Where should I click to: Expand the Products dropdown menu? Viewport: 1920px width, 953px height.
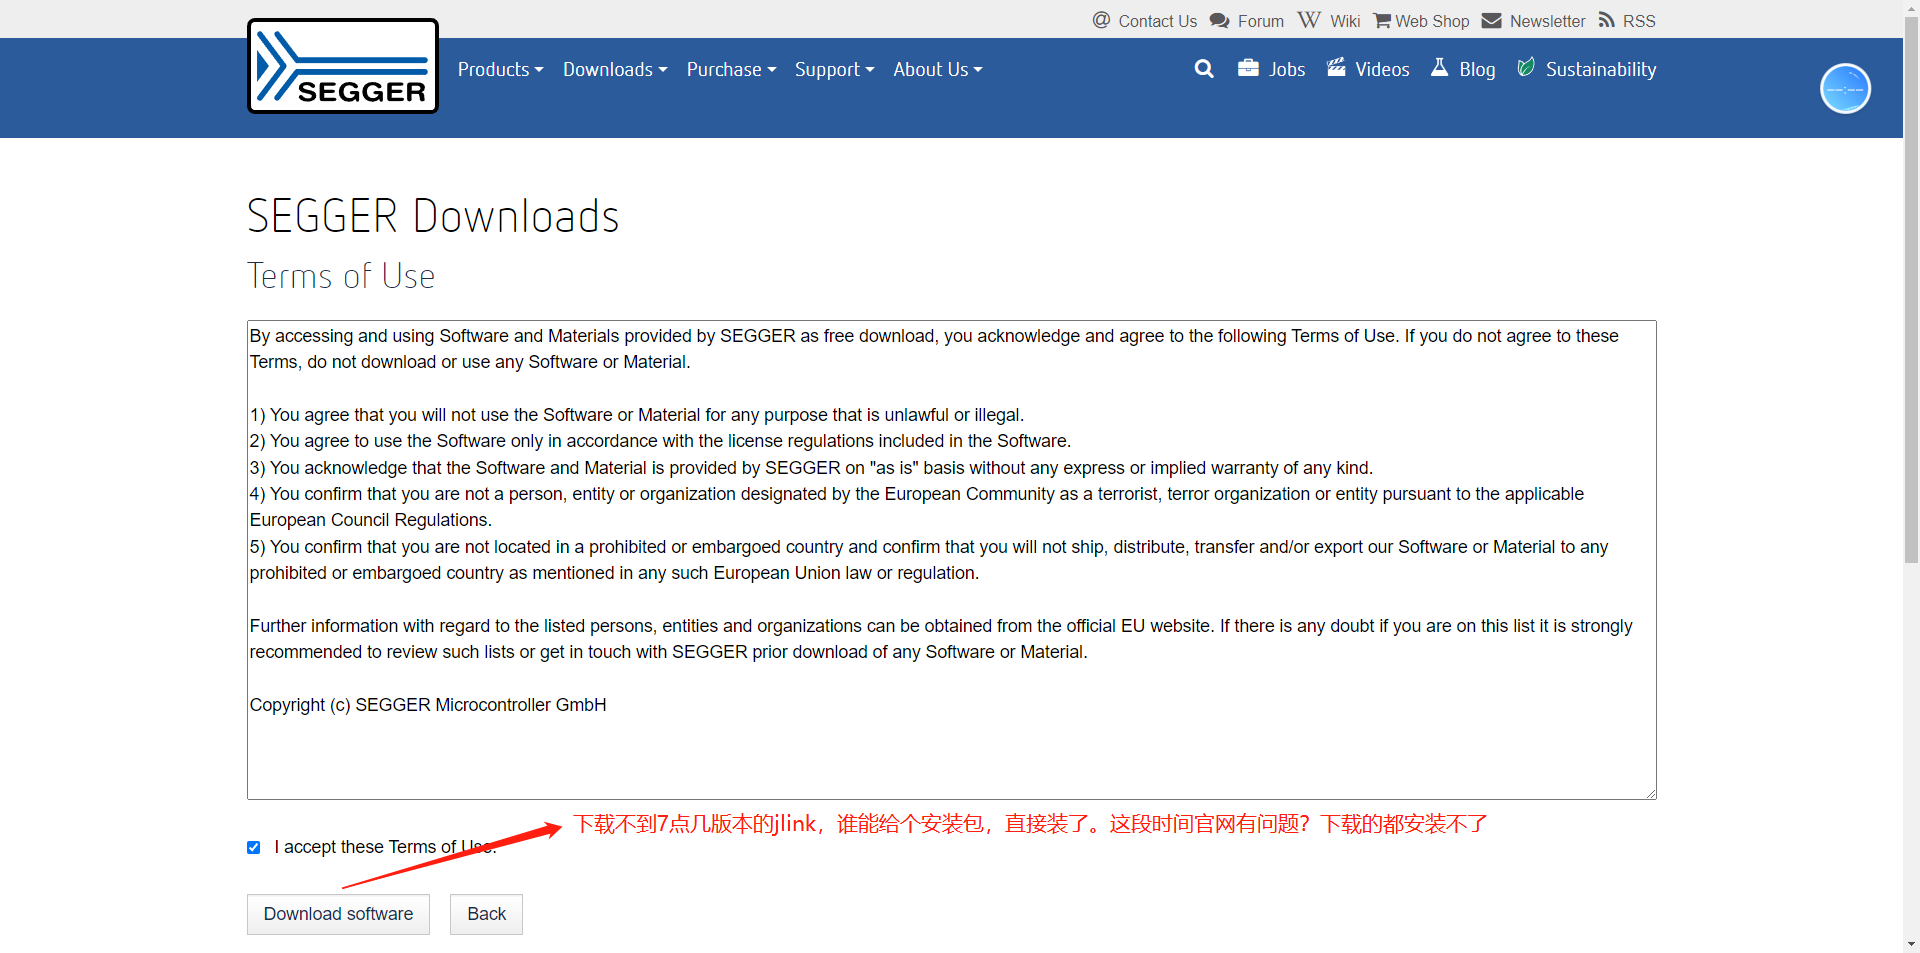point(500,69)
